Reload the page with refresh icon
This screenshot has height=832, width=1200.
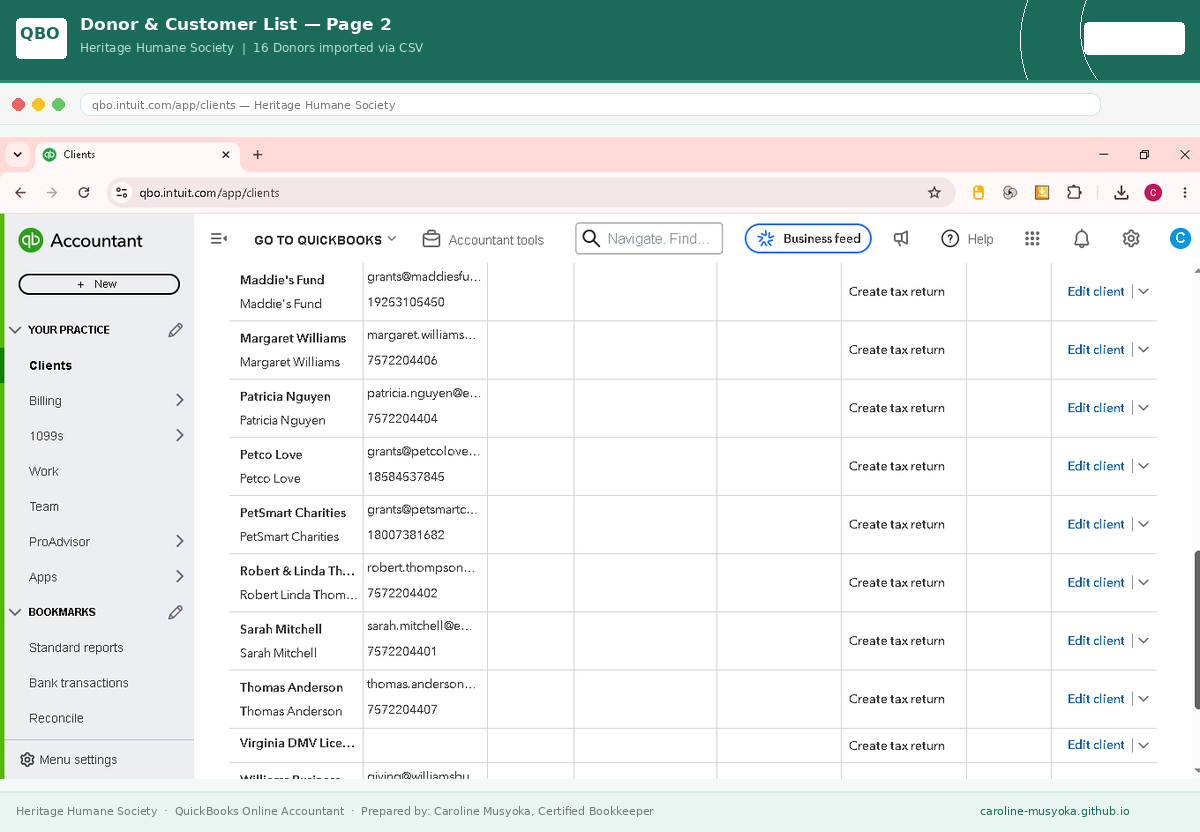(x=84, y=192)
